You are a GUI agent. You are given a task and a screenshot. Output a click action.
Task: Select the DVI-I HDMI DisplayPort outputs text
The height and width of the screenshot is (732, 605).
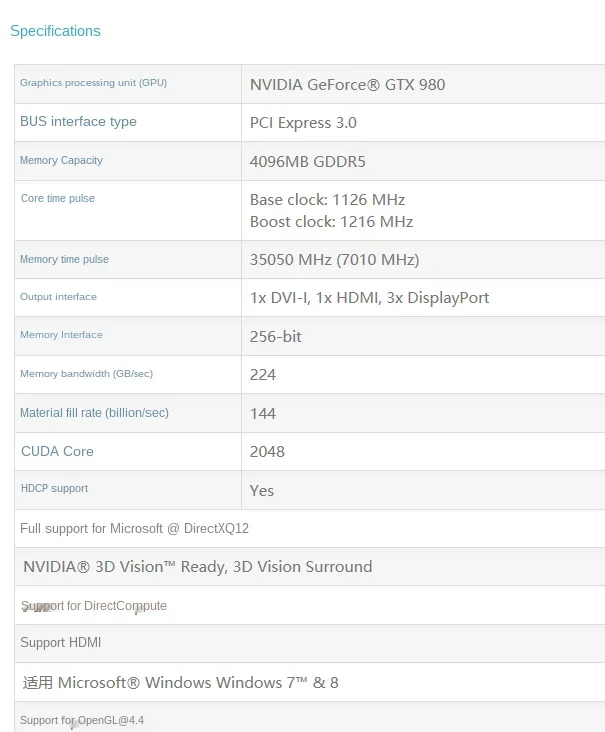point(369,298)
